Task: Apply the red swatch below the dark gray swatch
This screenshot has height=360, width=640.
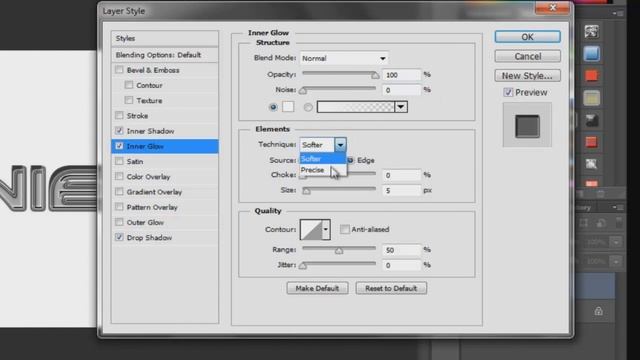Action: [x=591, y=142]
